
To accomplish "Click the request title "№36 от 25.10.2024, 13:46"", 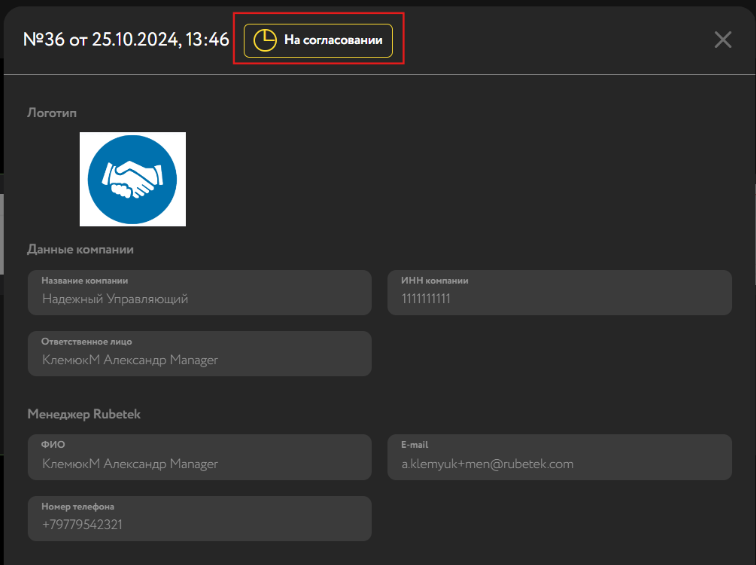I will click(126, 40).
